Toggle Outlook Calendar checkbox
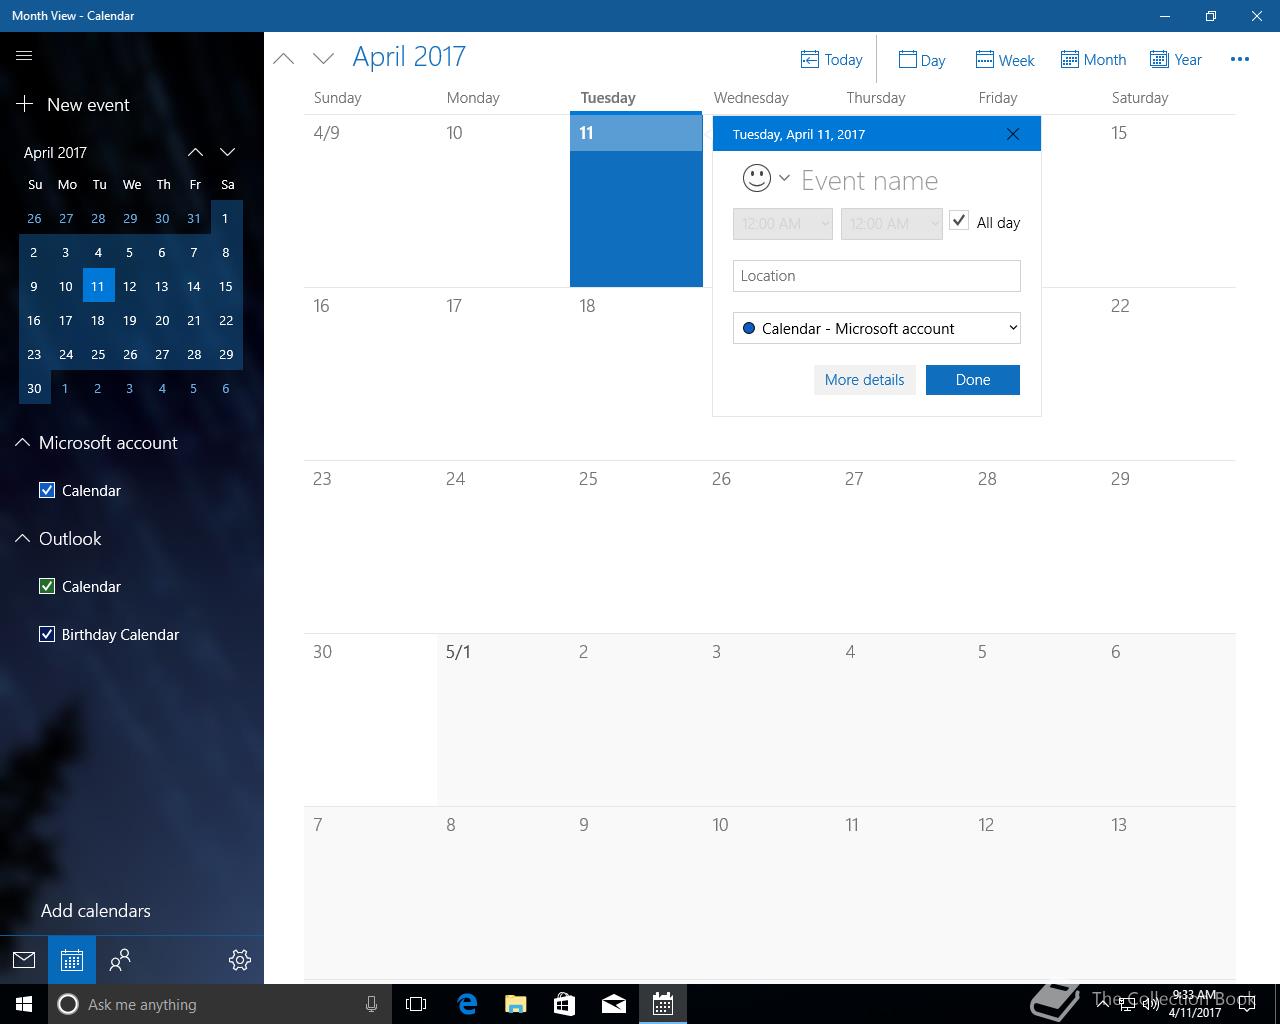The height and width of the screenshot is (1024, 1280). coord(47,586)
